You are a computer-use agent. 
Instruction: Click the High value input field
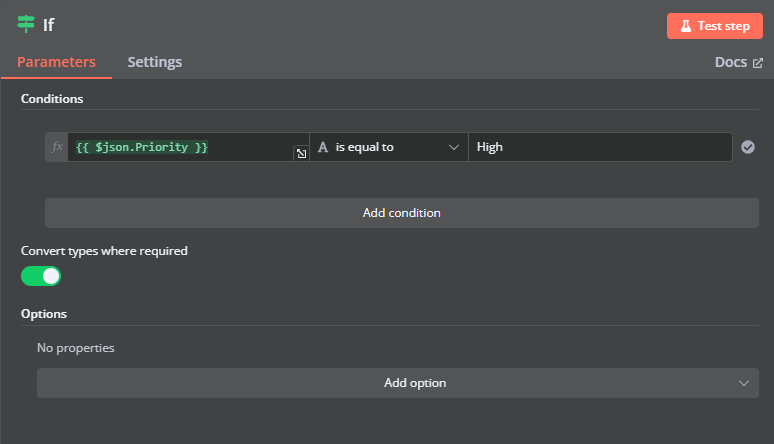click(598, 147)
